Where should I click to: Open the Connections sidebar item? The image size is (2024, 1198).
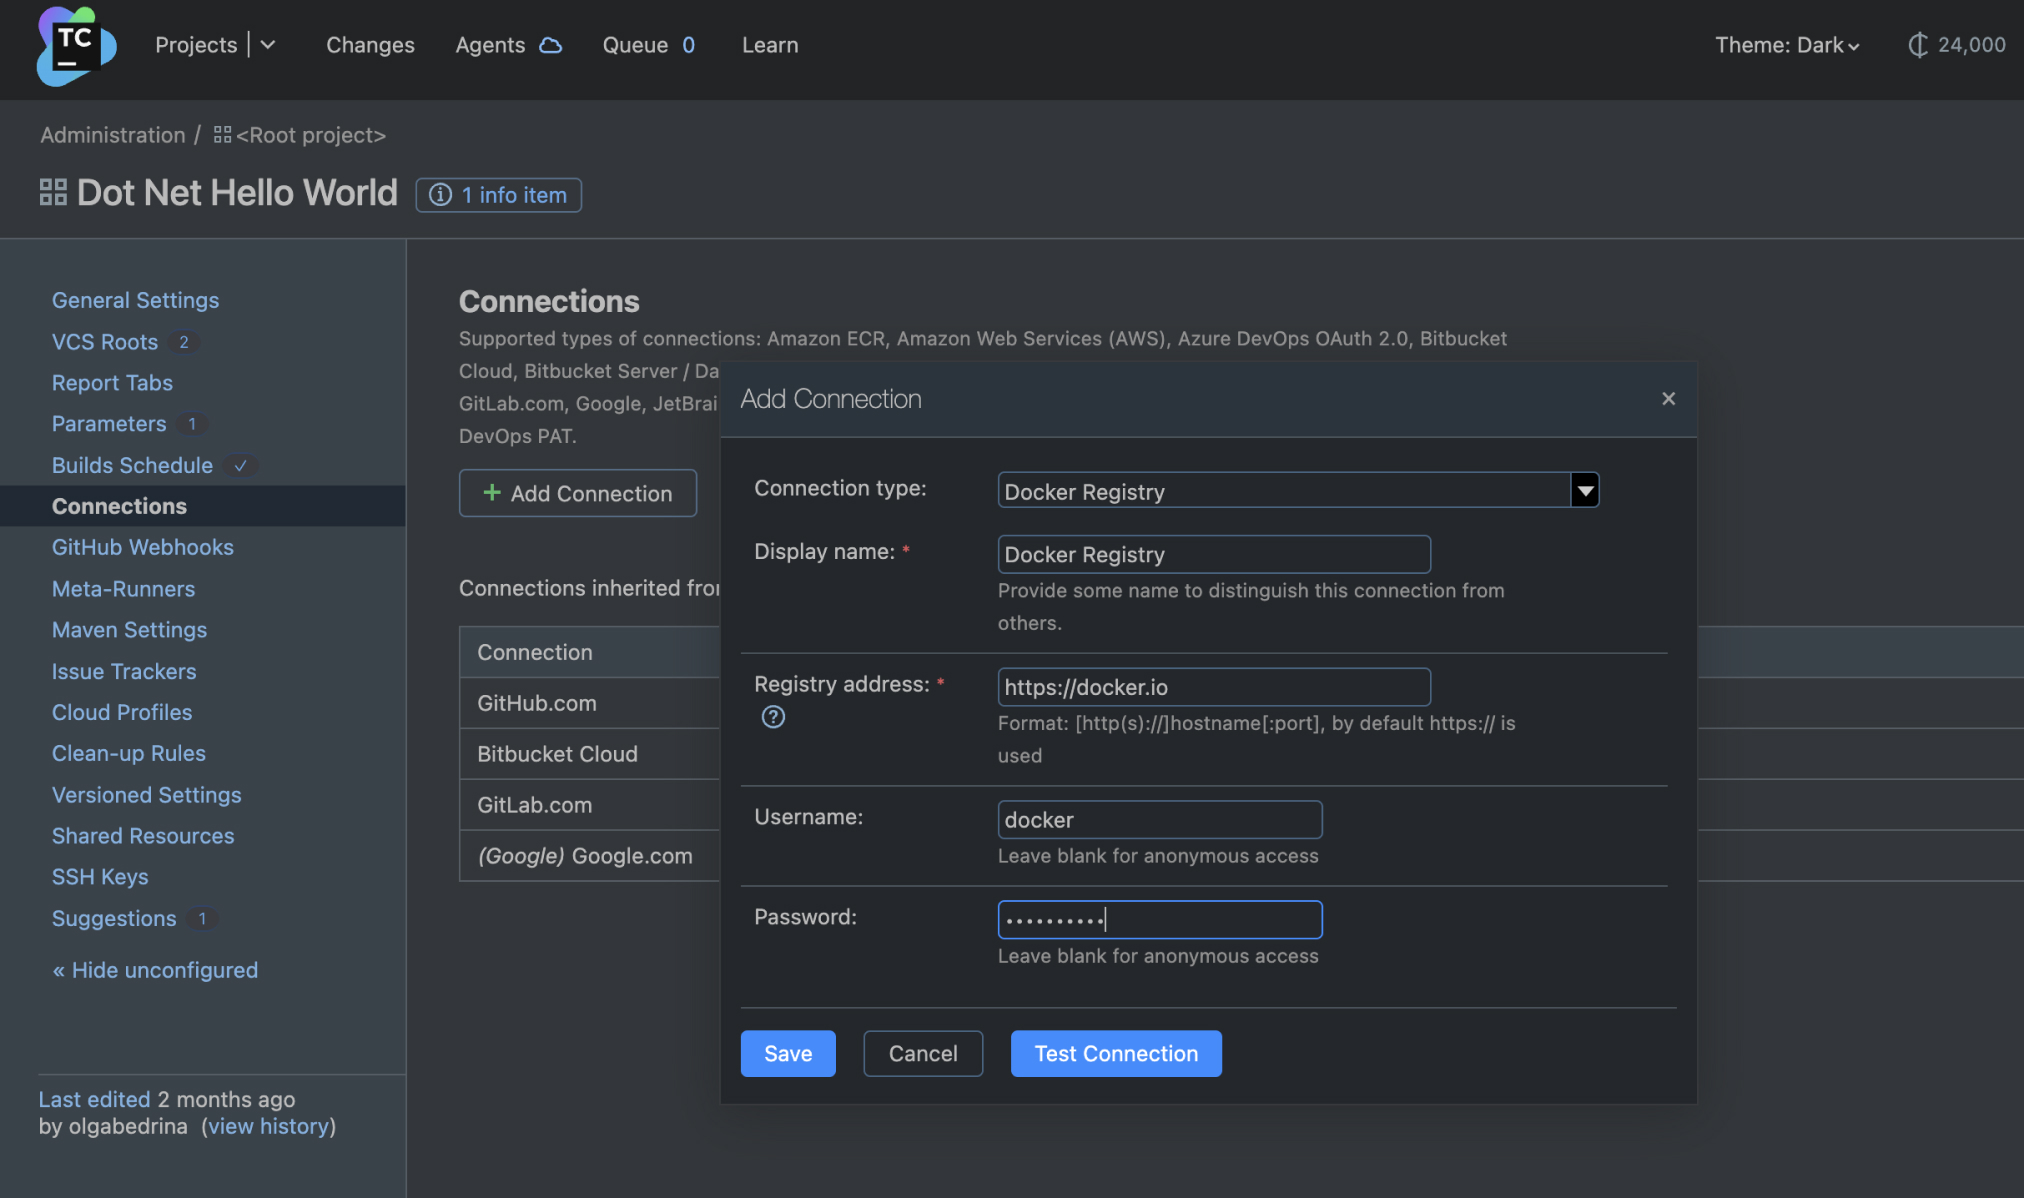click(120, 505)
